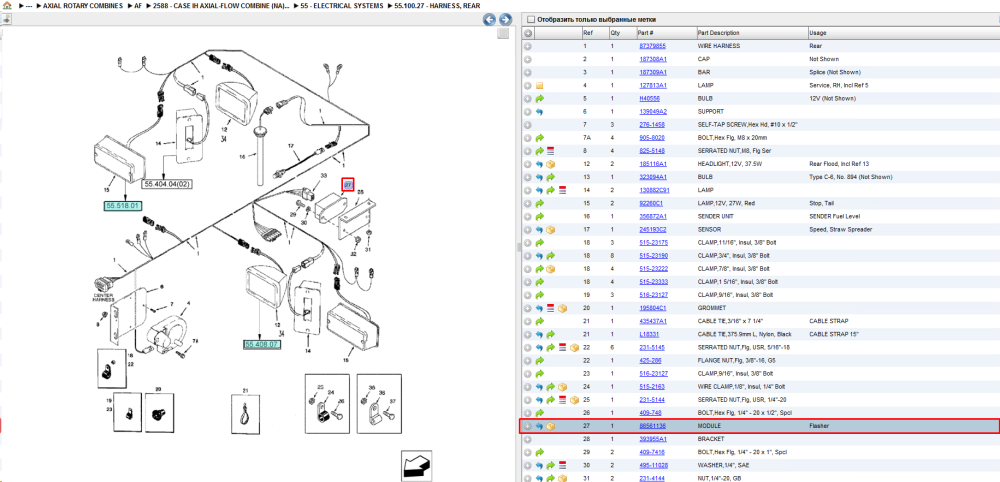Click plus icon in table header
The width and height of the screenshot is (1000, 482).
[x=528, y=33]
